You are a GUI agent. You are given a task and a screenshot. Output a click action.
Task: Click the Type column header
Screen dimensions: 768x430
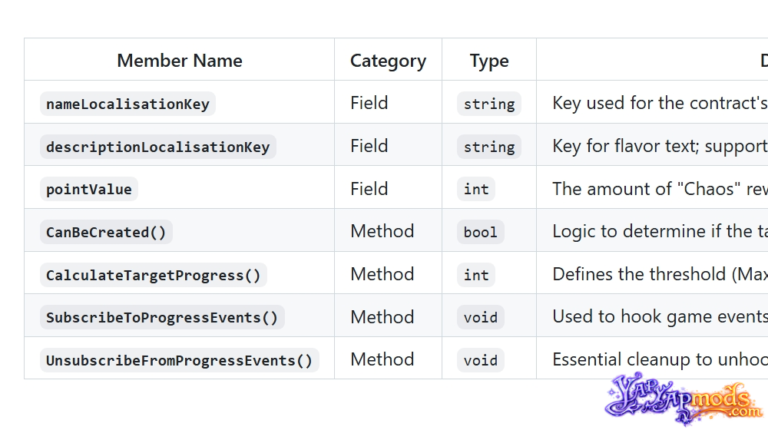[x=489, y=60]
